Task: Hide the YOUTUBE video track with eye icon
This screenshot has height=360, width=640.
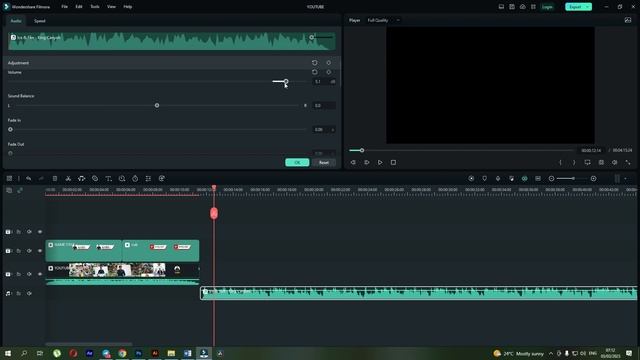Action: coord(40,274)
